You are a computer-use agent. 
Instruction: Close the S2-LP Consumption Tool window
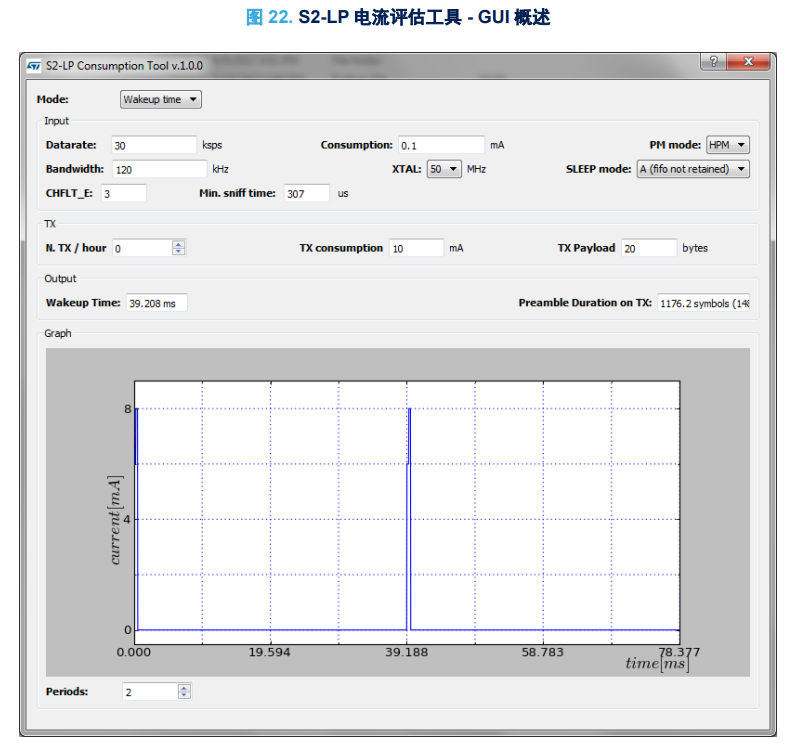coord(748,62)
